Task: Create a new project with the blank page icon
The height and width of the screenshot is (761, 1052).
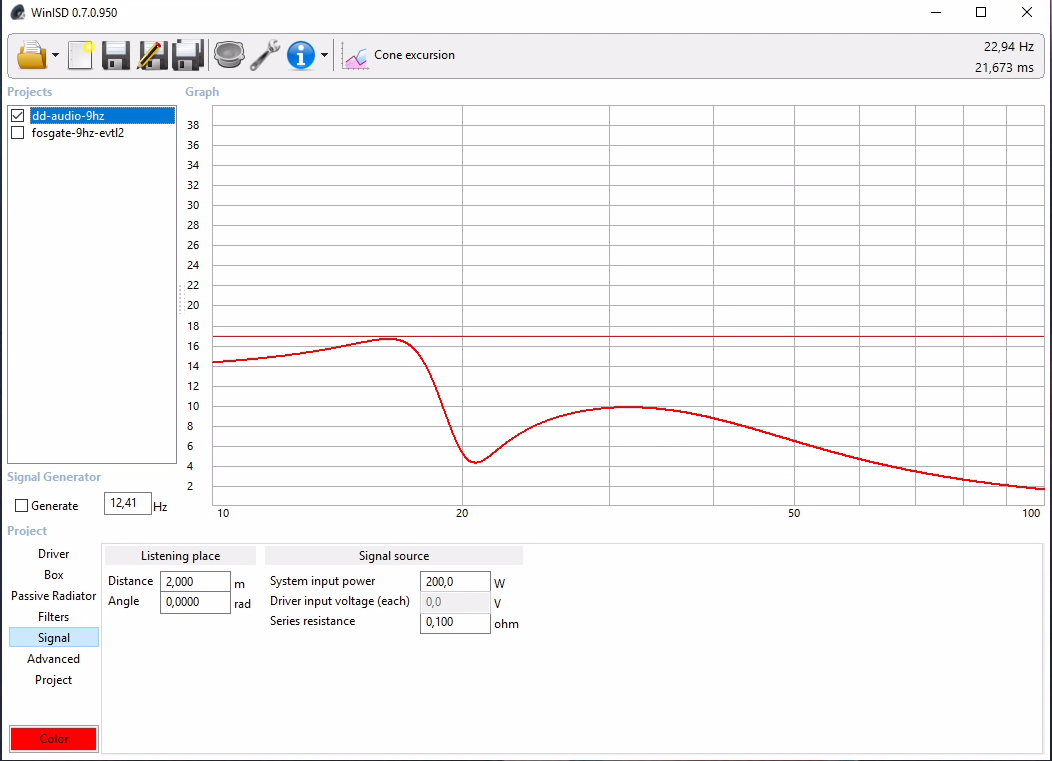Action: click(x=81, y=55)
